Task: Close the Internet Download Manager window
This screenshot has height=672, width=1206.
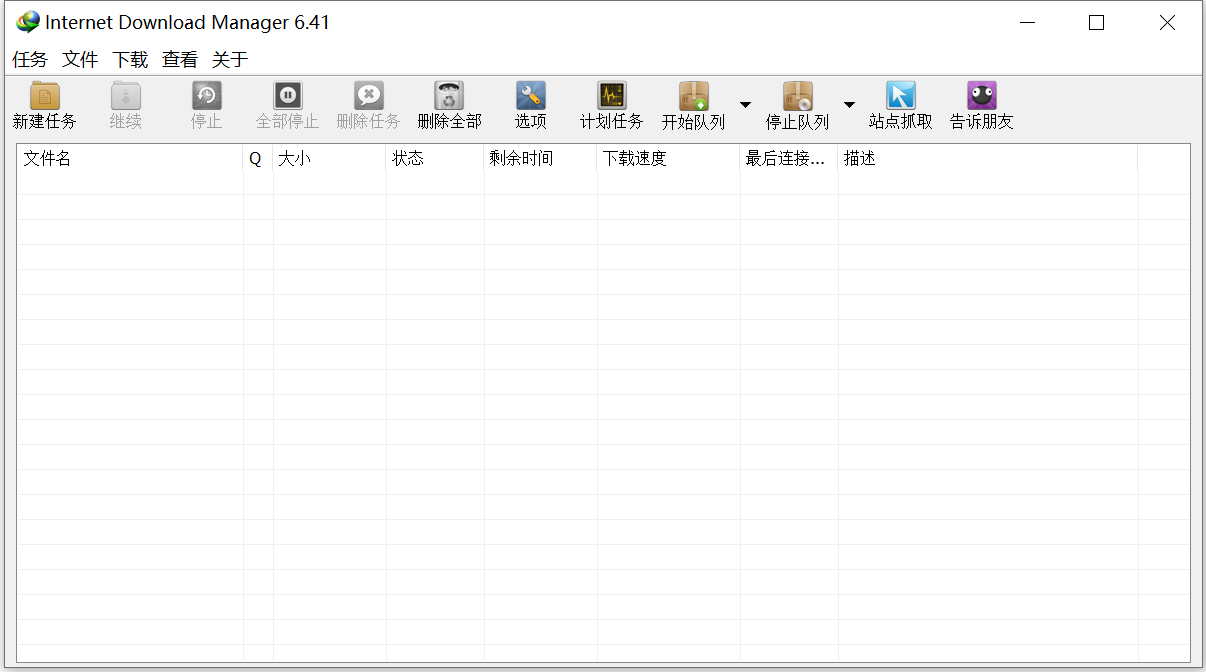Action: pos(1167,22)
